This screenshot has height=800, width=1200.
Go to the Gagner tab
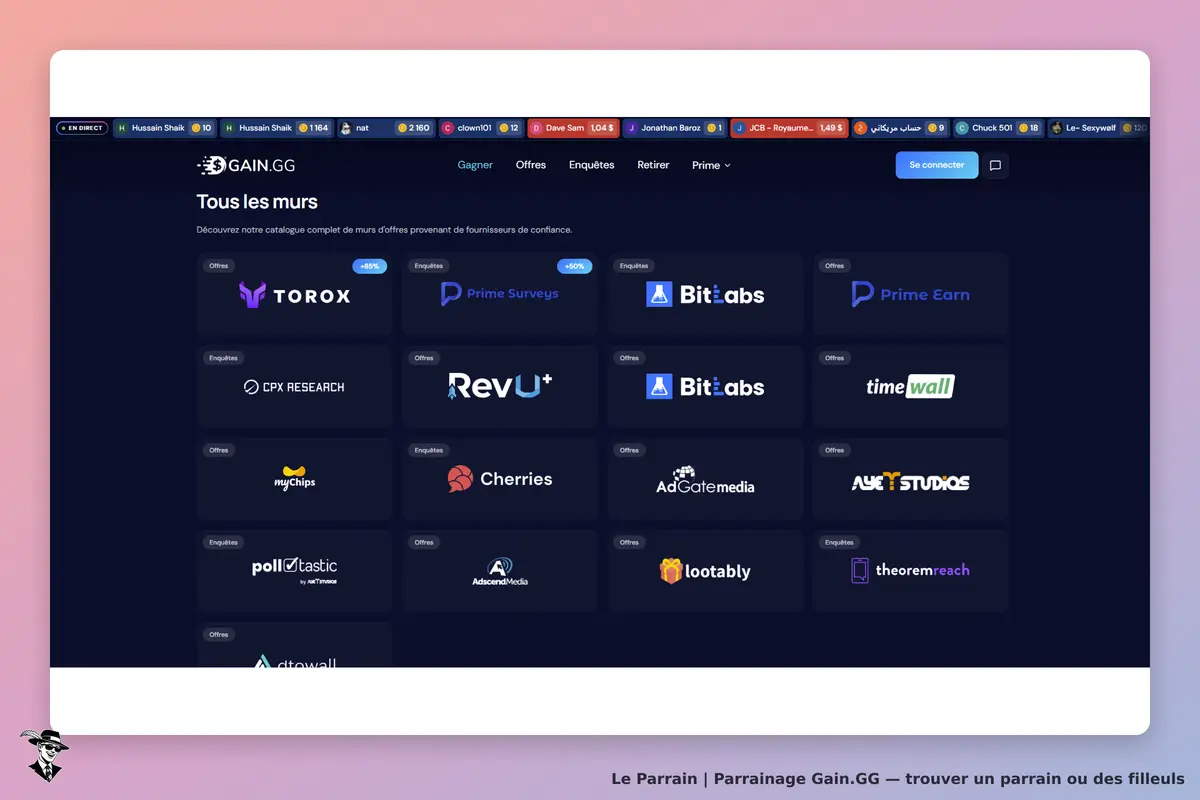click(x=475, y=165)
